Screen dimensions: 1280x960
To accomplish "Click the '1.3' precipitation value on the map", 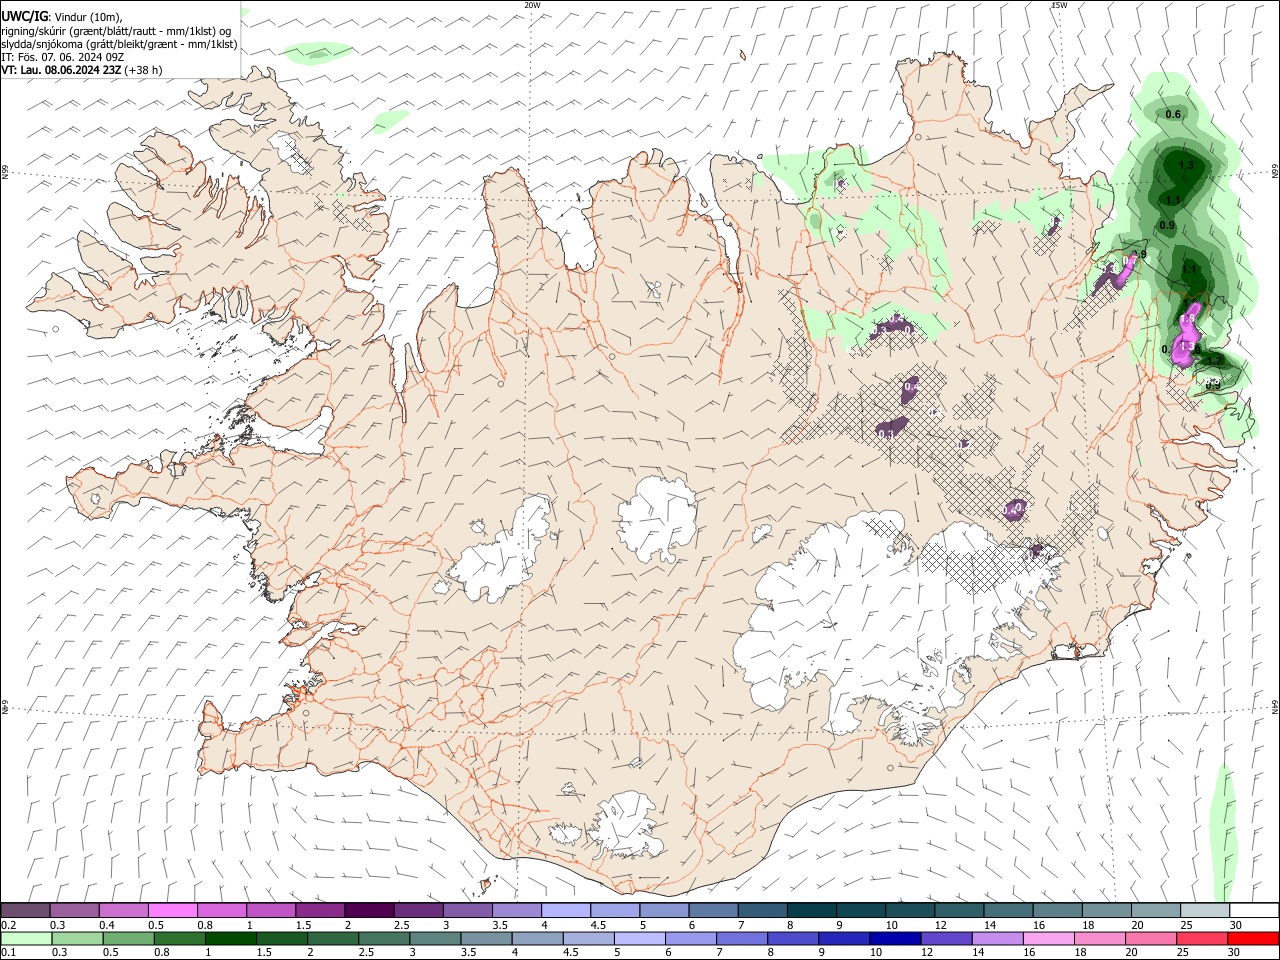I will (x=1186, y=165).
